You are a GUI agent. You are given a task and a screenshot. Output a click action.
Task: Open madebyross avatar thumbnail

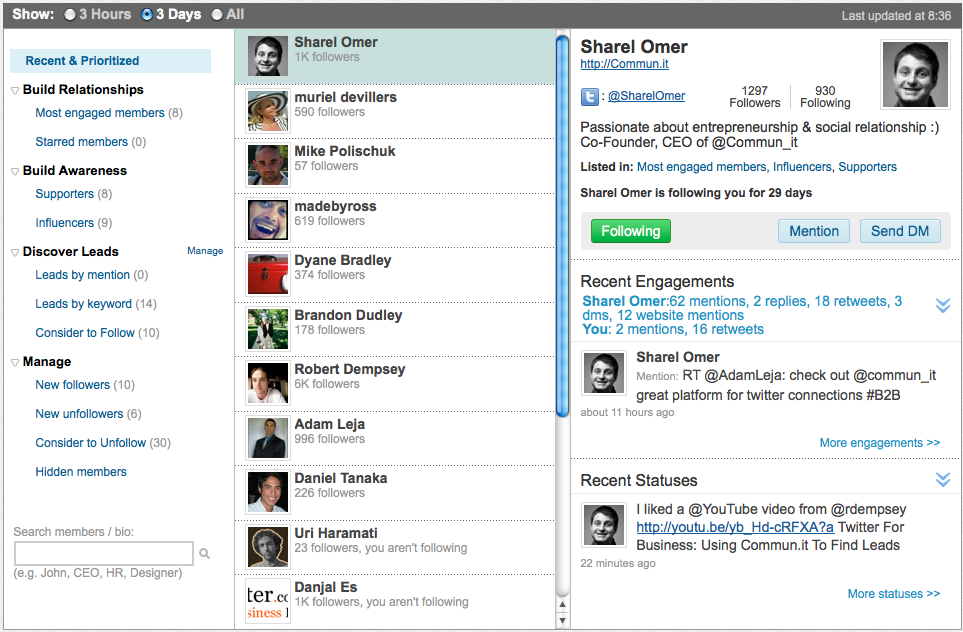[267, 220]
